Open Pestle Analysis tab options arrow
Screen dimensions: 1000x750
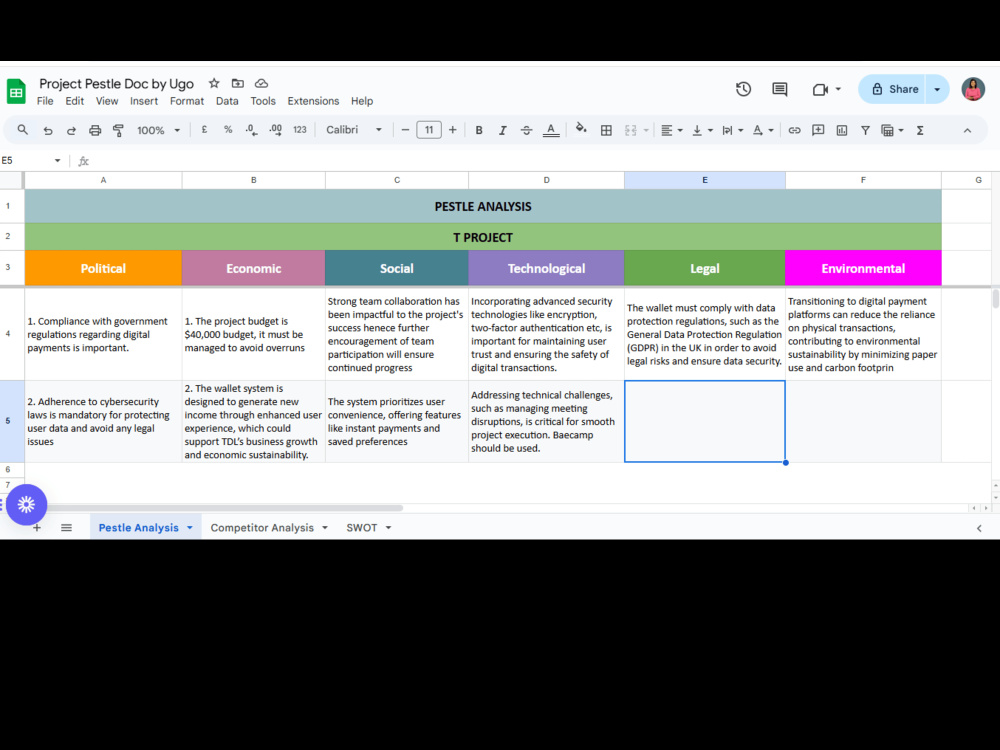pos(189,527)
